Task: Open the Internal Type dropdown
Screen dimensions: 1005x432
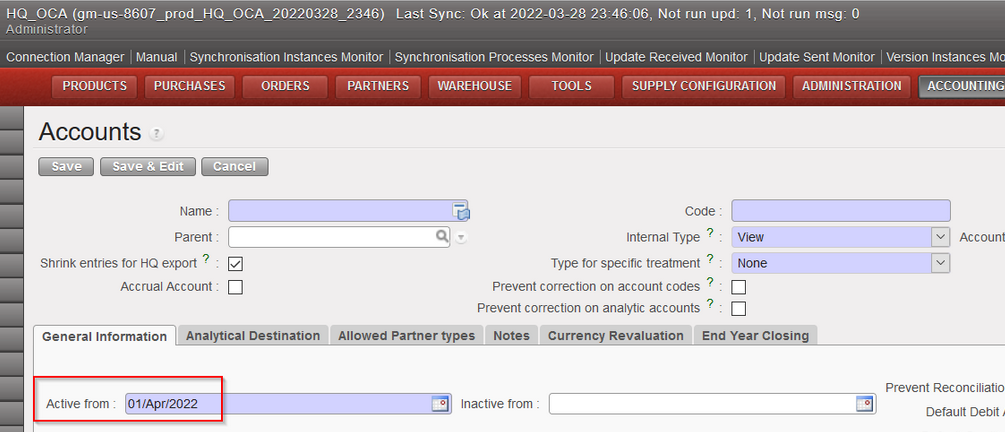Action: coord(939,237)
